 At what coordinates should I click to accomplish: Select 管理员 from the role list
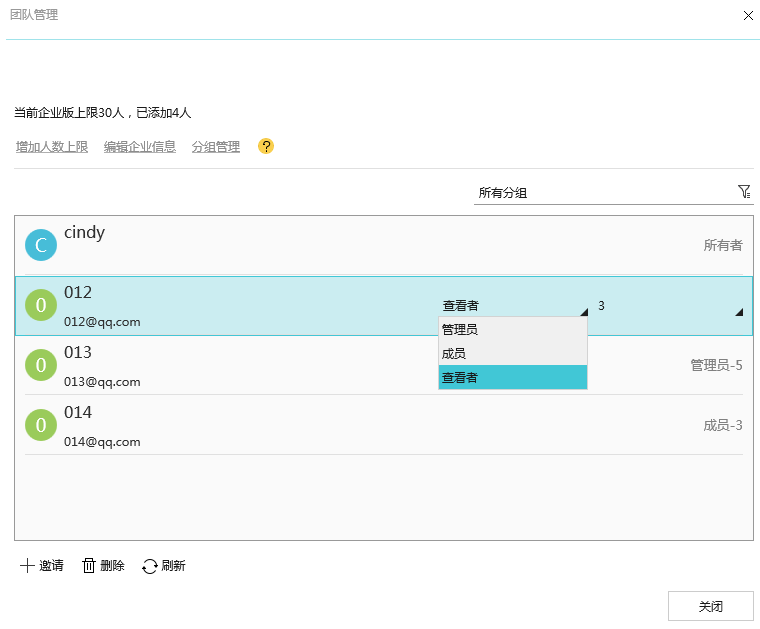[x=512, y=329]
